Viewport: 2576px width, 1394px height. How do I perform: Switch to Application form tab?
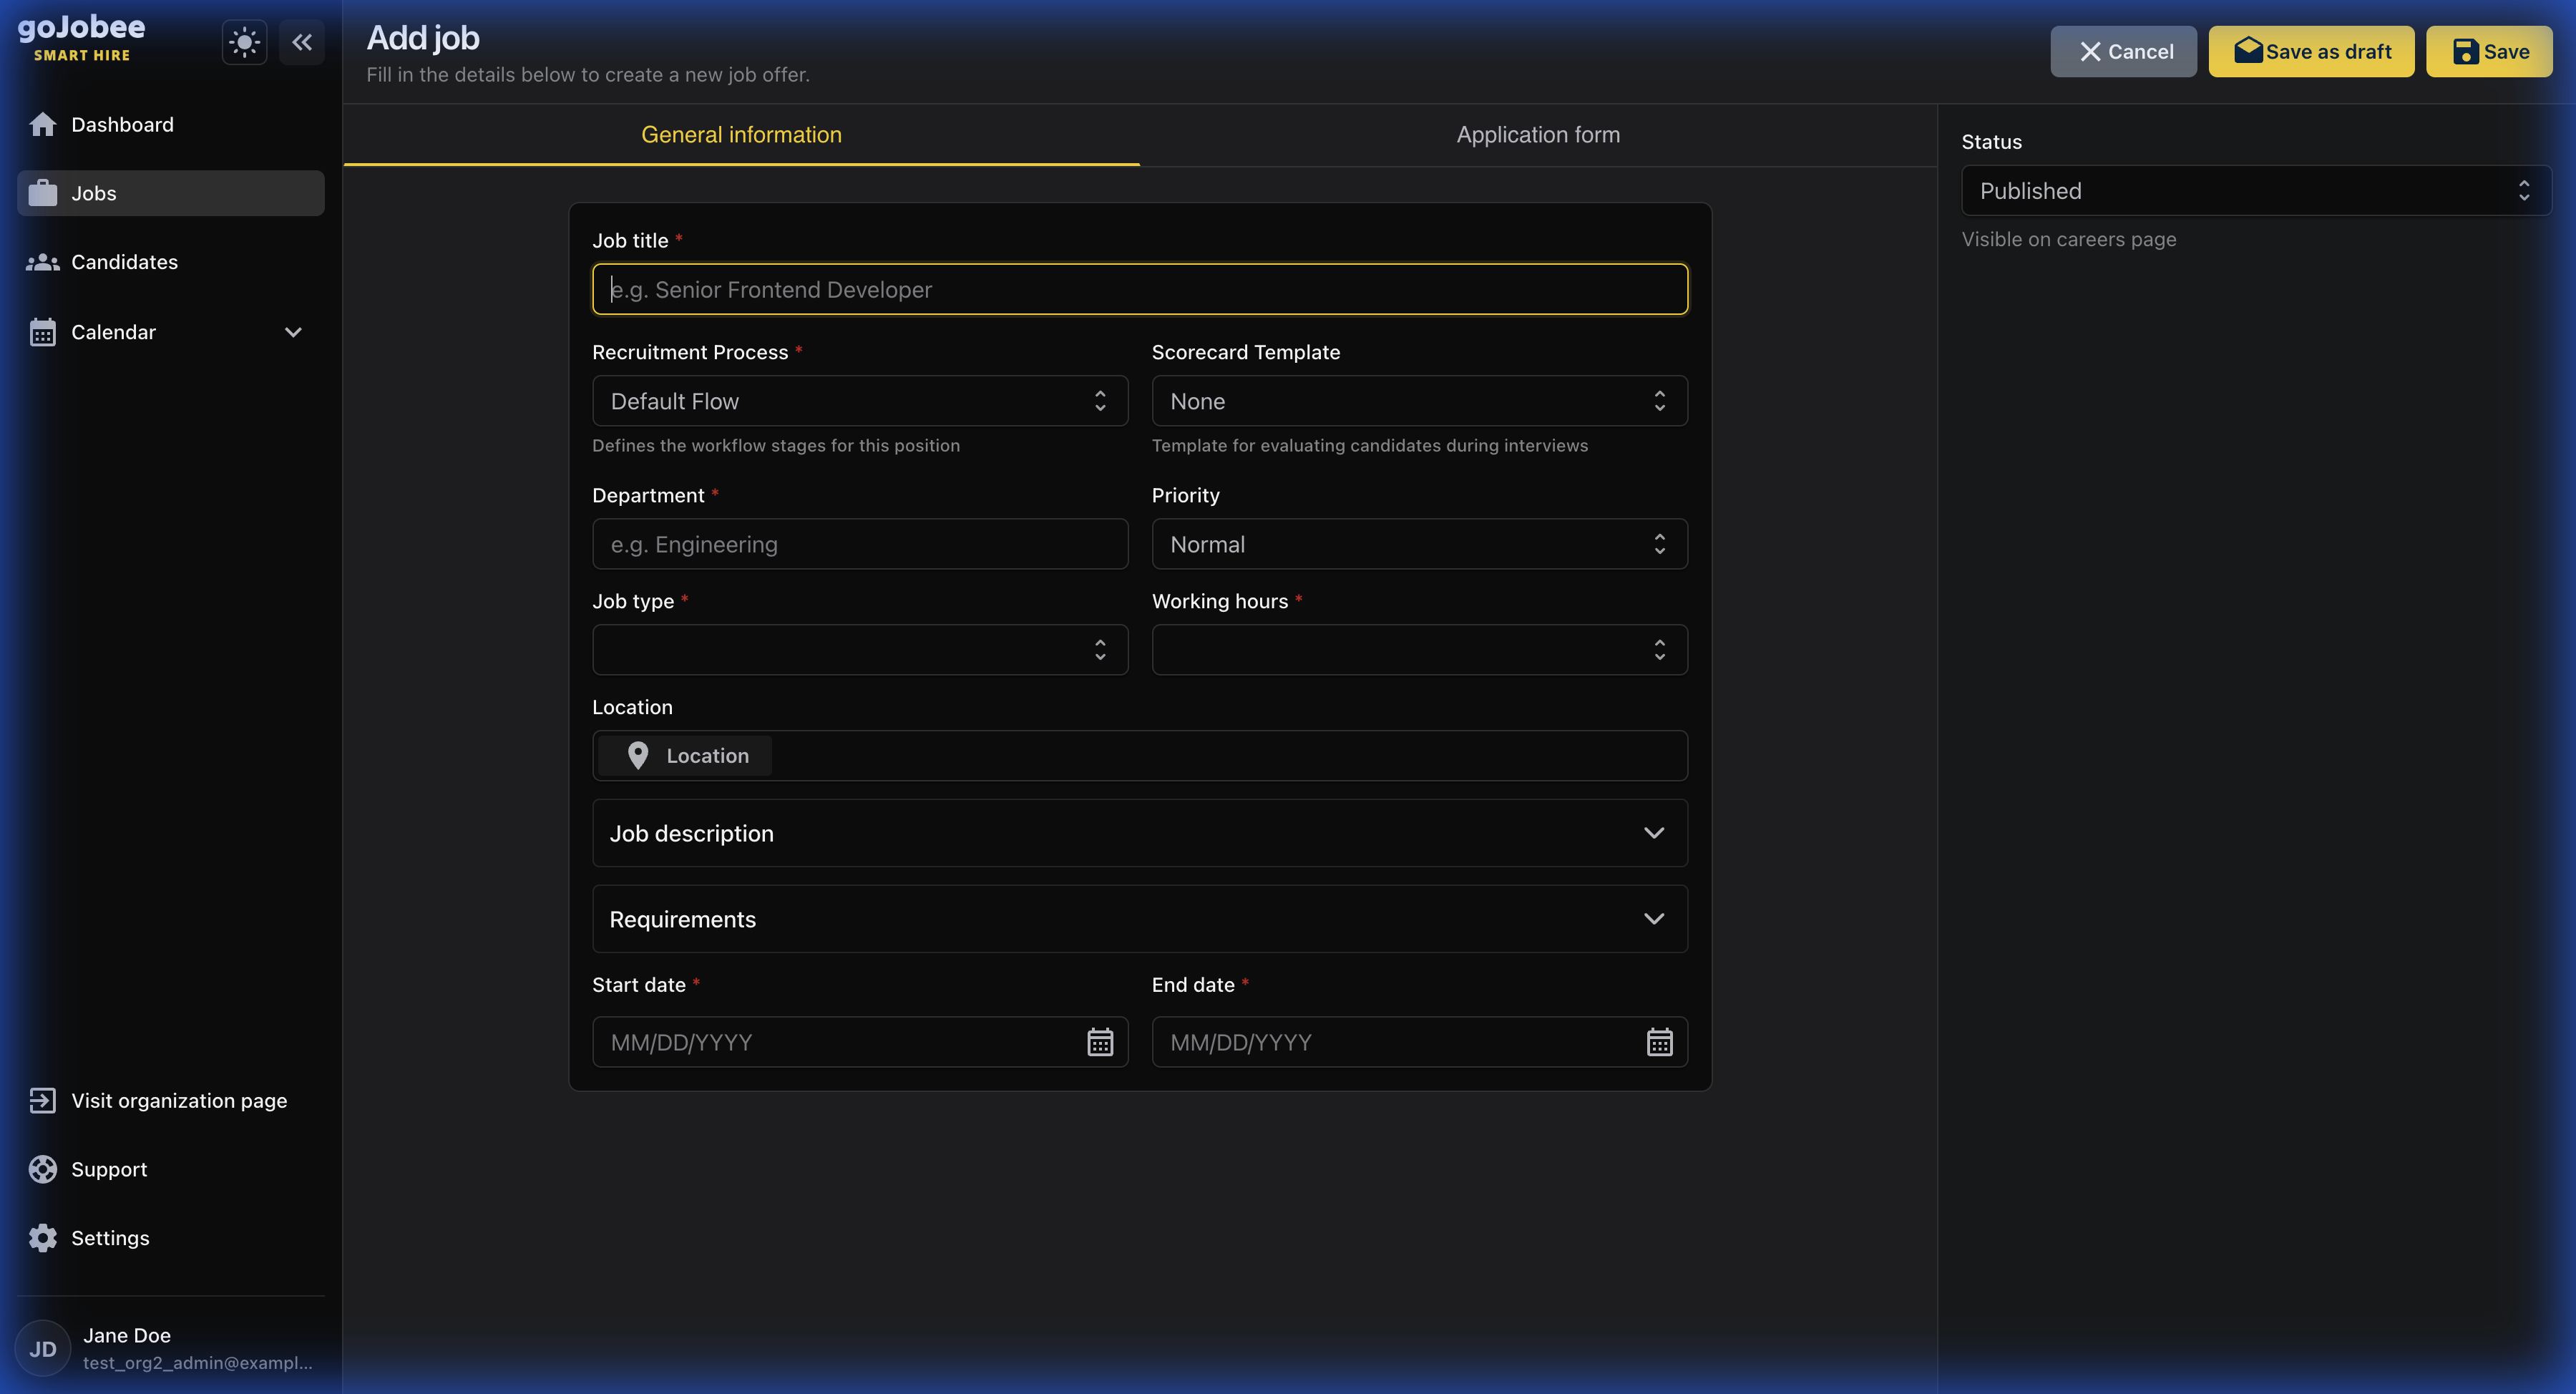[1538, 135]
